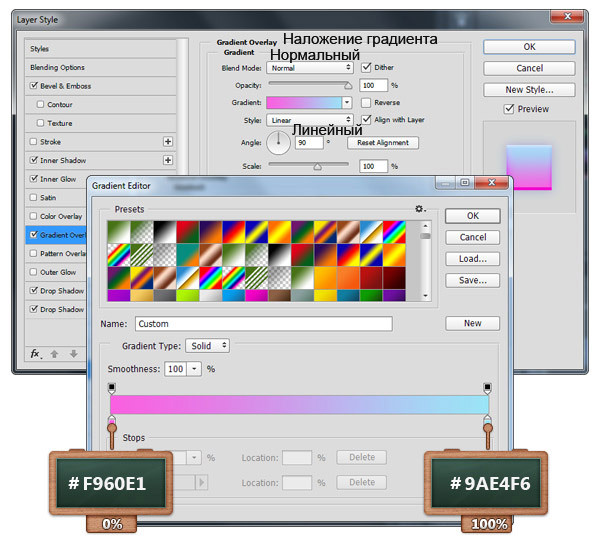Move effect down with down arrow icon
The image size is (600, 540).
tap(73, 354)
